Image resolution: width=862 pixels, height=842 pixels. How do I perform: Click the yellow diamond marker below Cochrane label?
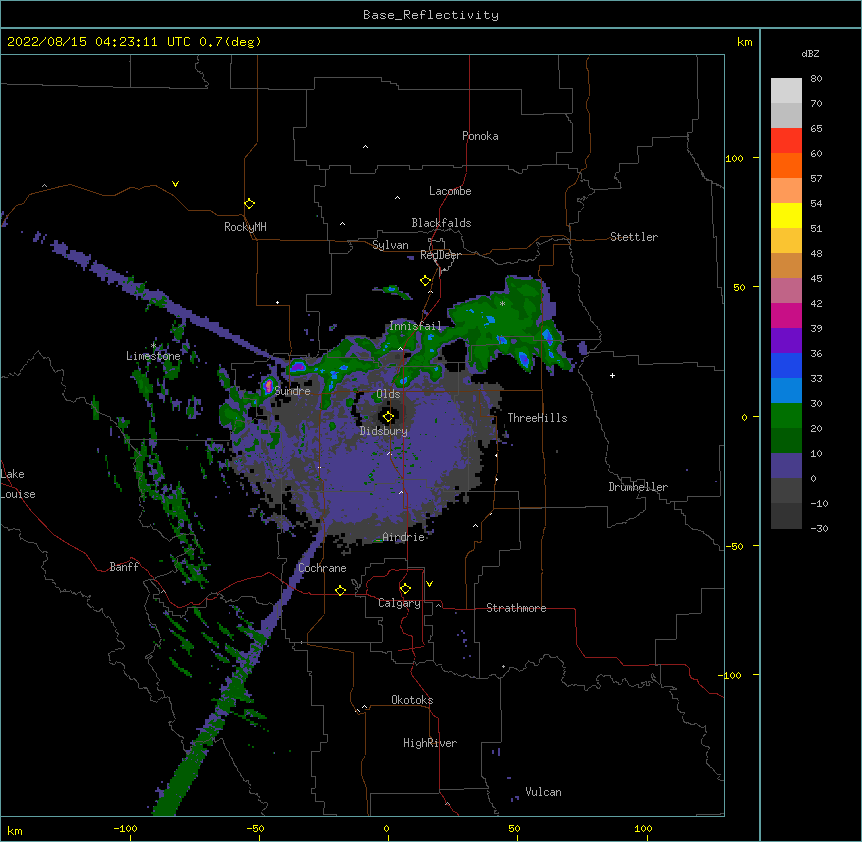[x=340, y=590]
